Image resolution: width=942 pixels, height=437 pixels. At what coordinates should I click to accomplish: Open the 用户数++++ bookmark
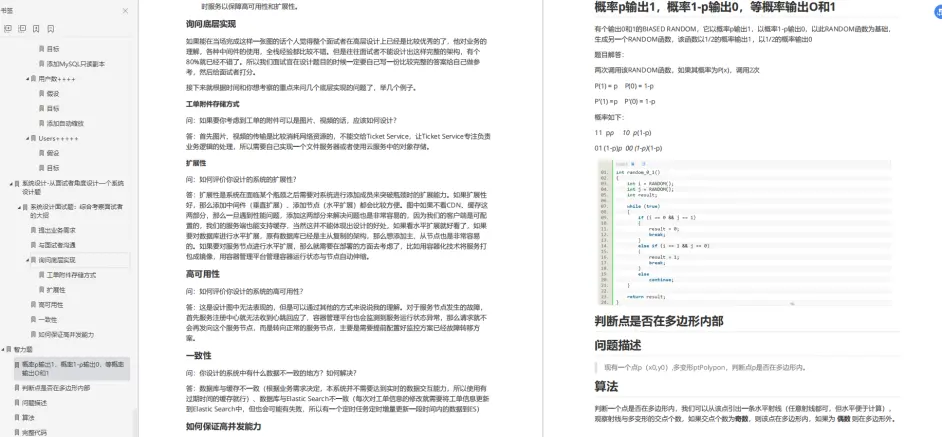pos(57,79)
